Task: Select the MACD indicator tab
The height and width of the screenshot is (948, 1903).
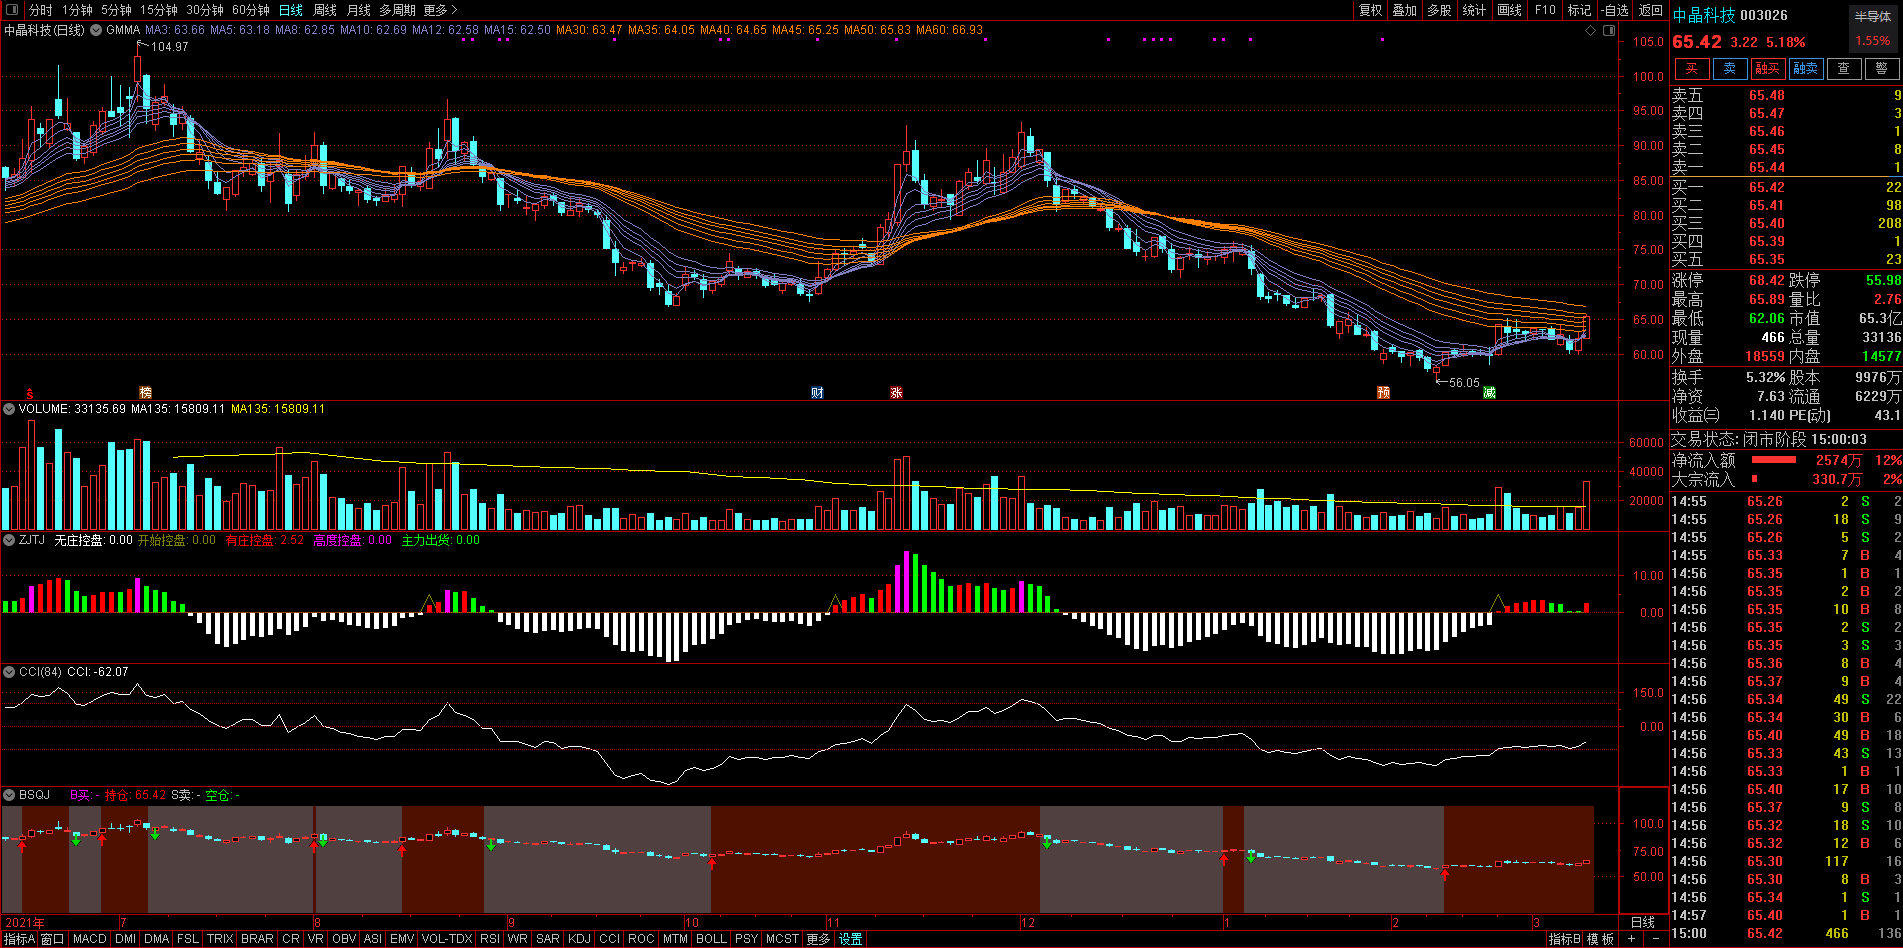Action: tap(89, 939)
